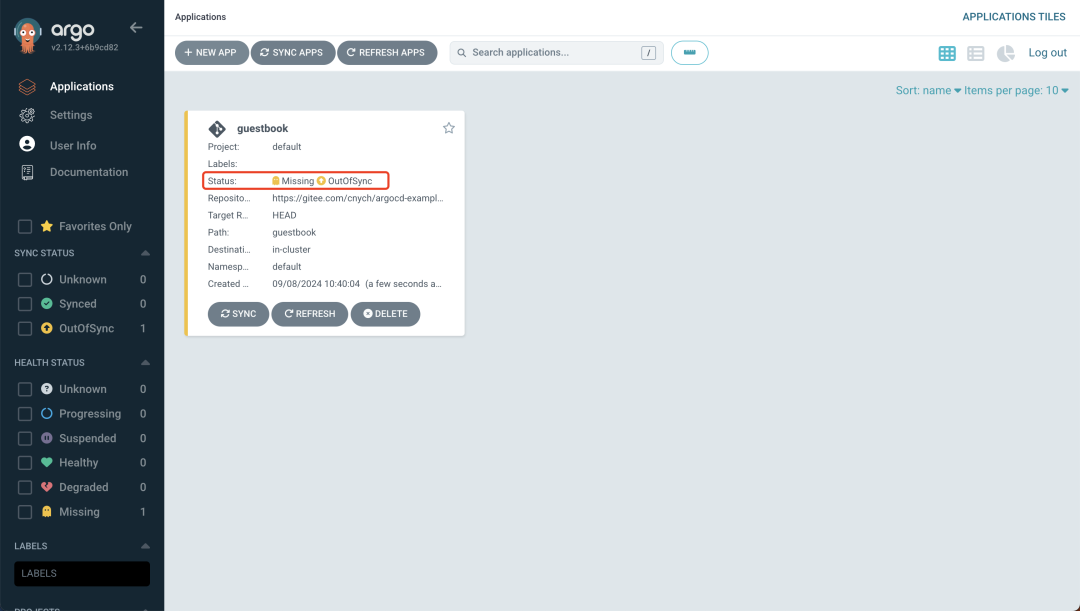Click the gitee repository URL text
Screen dimensions: 1080x611
click(x=357, y=198)
